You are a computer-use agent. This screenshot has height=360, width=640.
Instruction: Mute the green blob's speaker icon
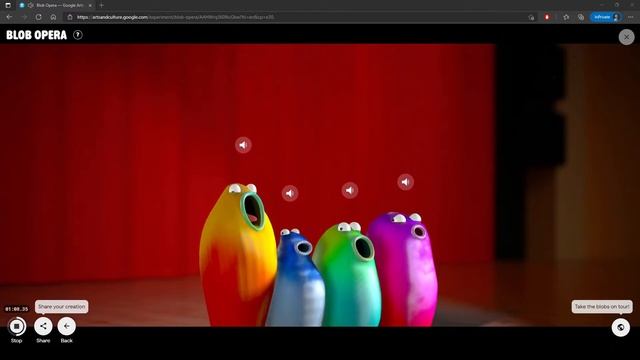350,190
